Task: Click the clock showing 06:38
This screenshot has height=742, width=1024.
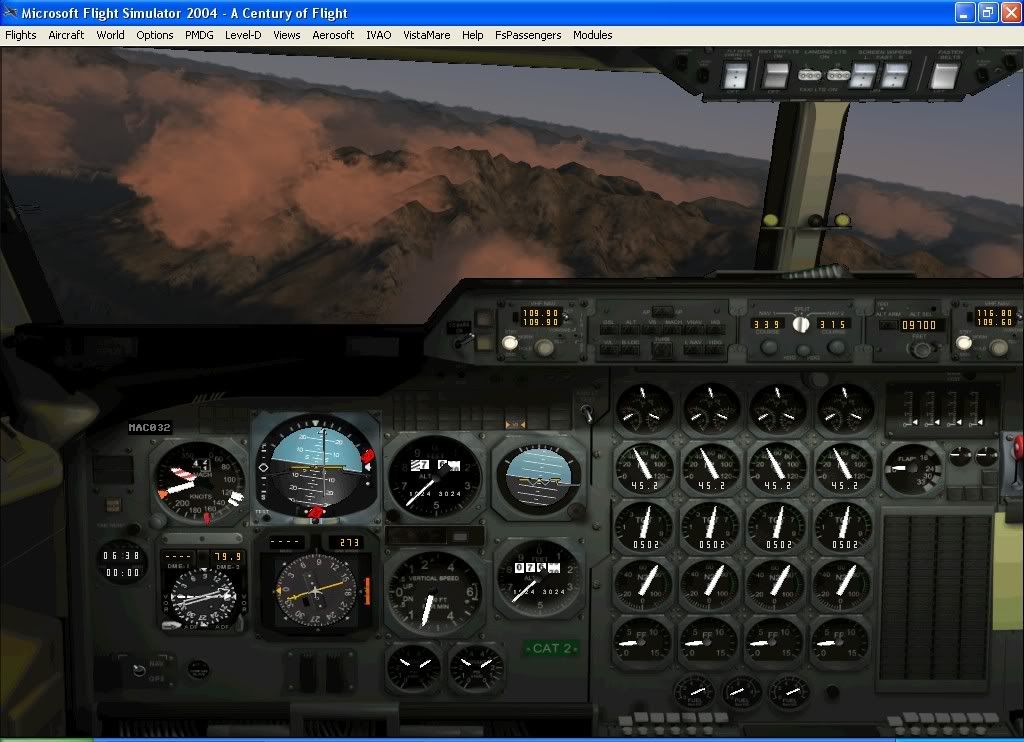Action: click(121, 563)
